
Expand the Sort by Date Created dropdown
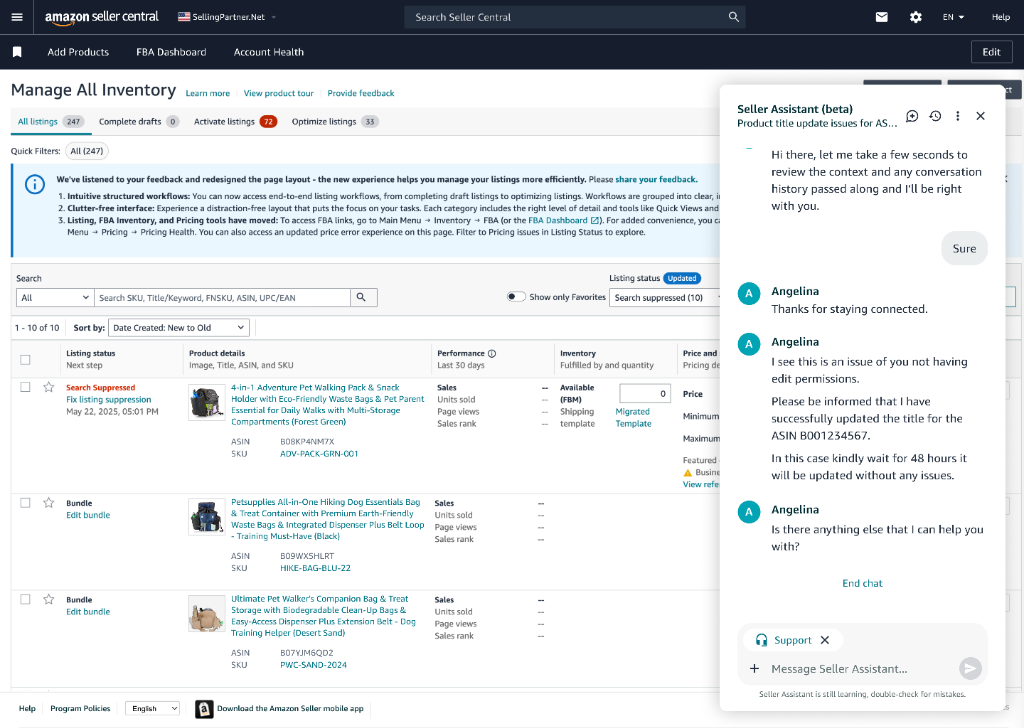click(179, 328)
